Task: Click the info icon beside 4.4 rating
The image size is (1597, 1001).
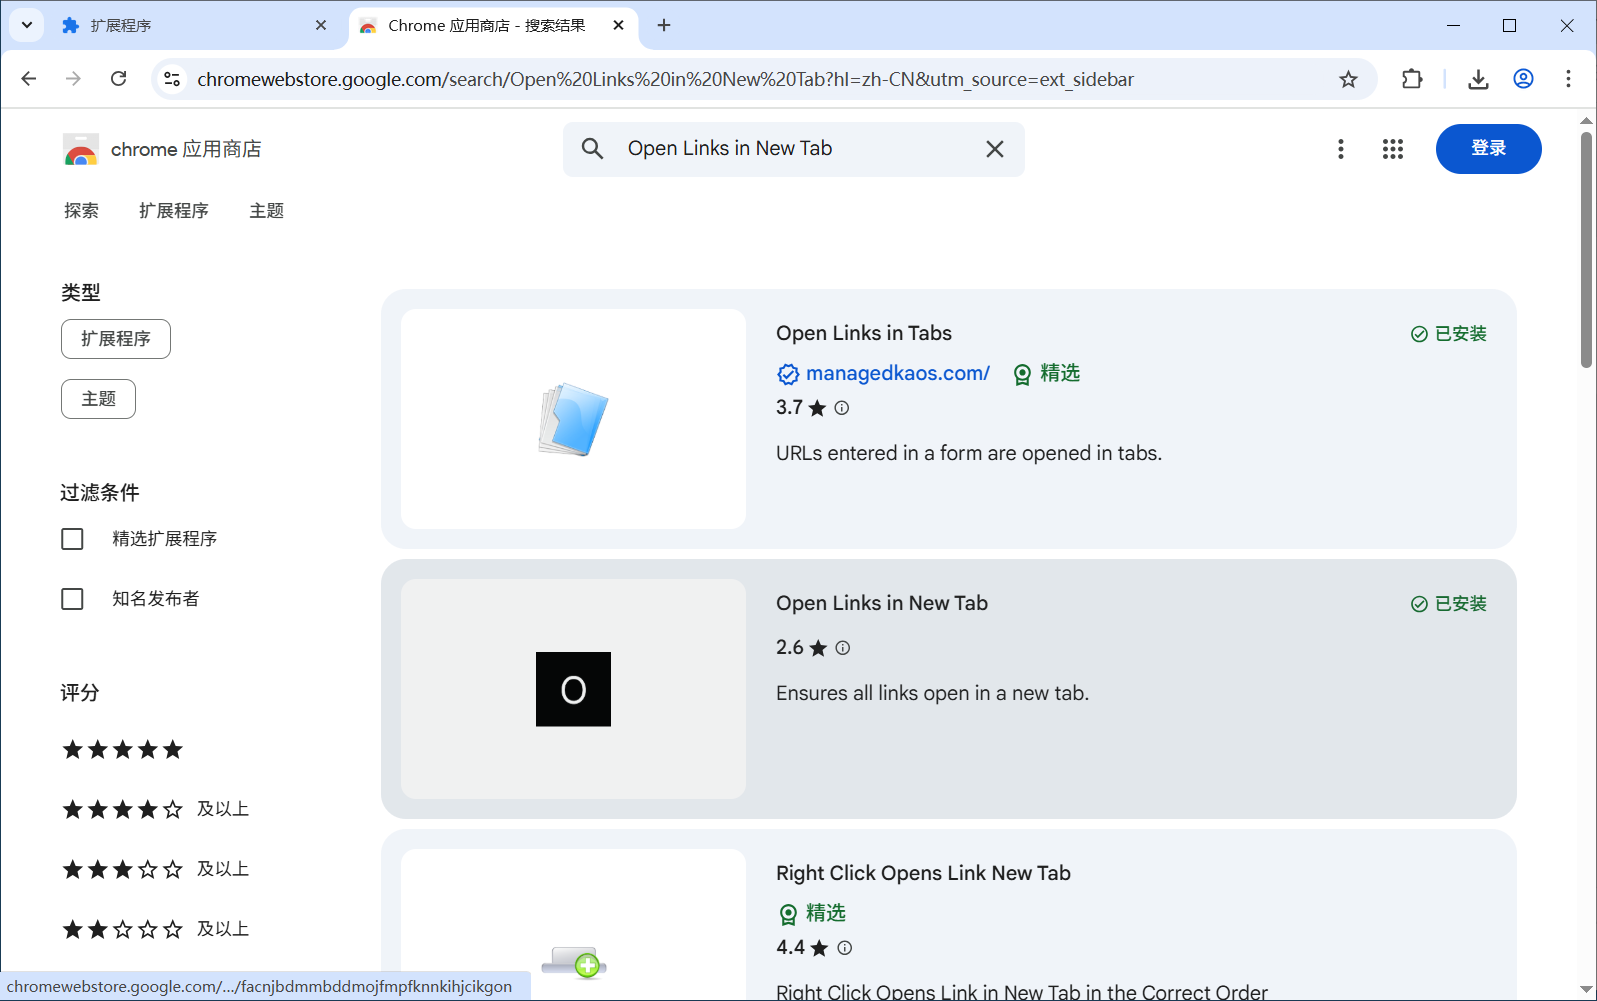Action: [x=845, y=948]
